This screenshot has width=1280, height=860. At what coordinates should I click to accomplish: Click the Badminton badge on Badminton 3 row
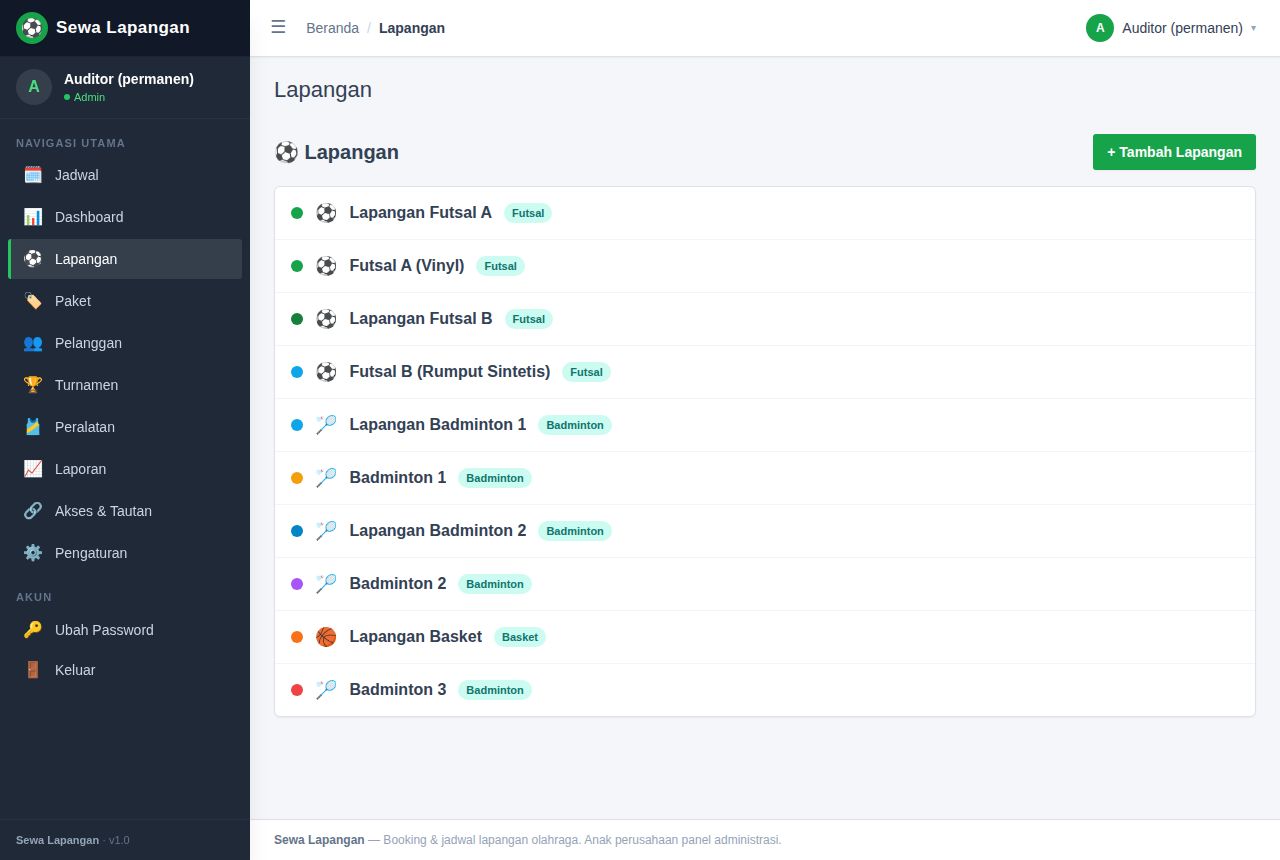pyautogui.click(x=495, y=690)
